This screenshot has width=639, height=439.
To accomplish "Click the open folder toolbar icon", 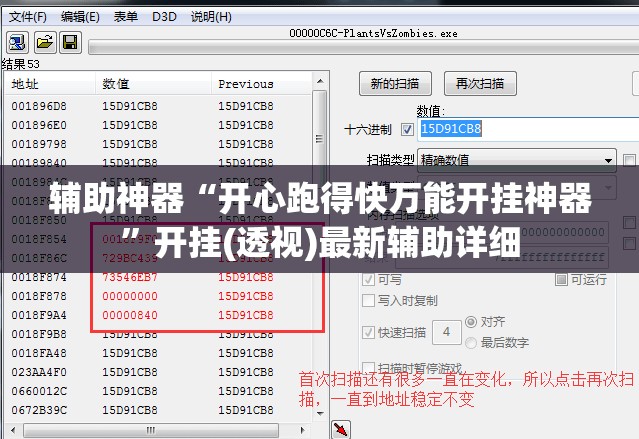I will click(44, 42).
